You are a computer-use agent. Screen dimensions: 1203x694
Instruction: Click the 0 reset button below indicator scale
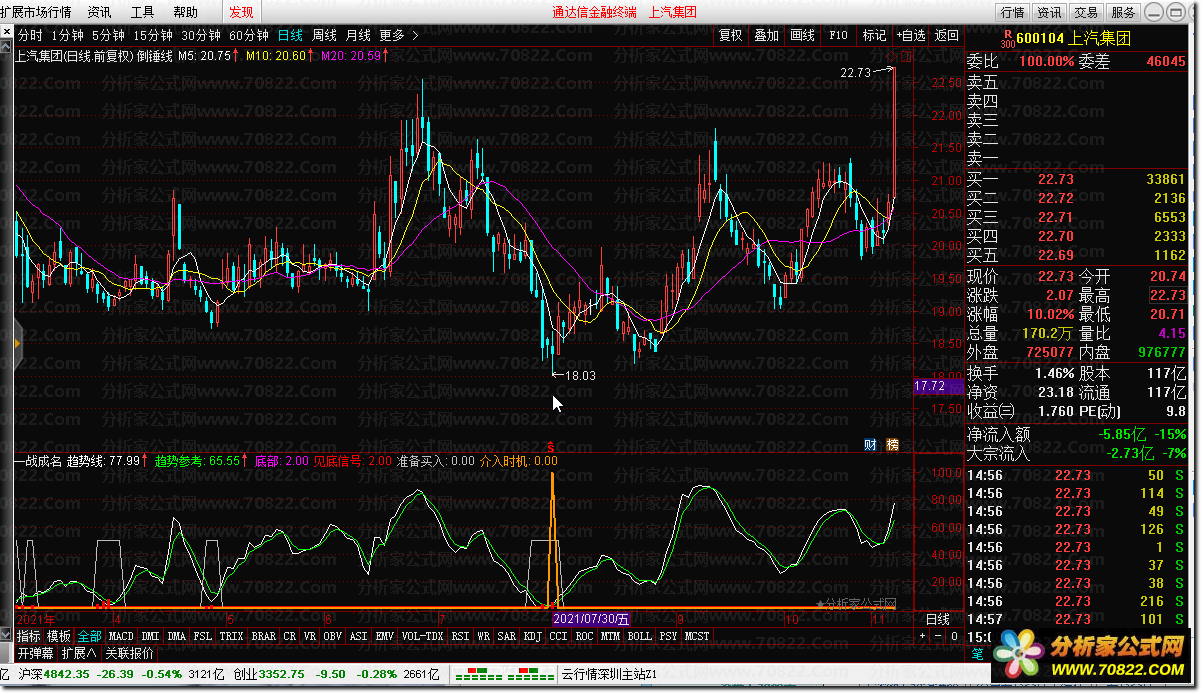pyautogui.click(x=953, y=636)
